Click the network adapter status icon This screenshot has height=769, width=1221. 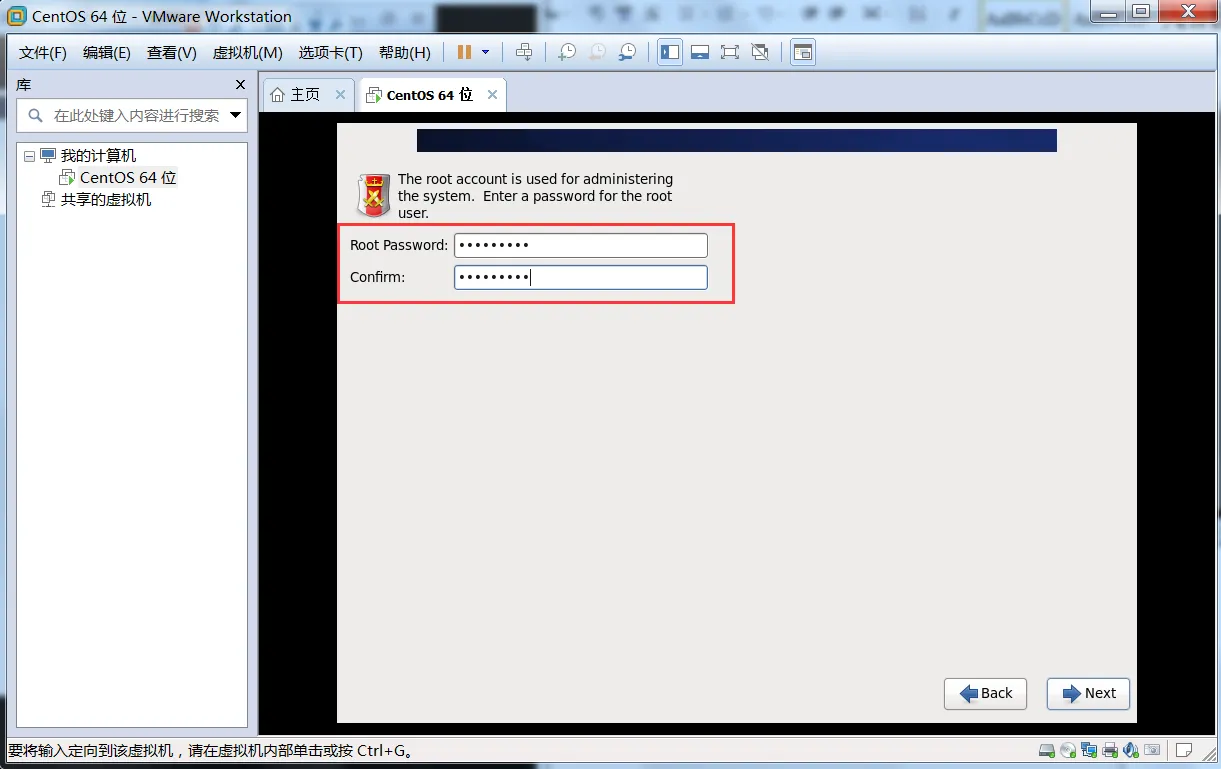[x=1089, y=750]
